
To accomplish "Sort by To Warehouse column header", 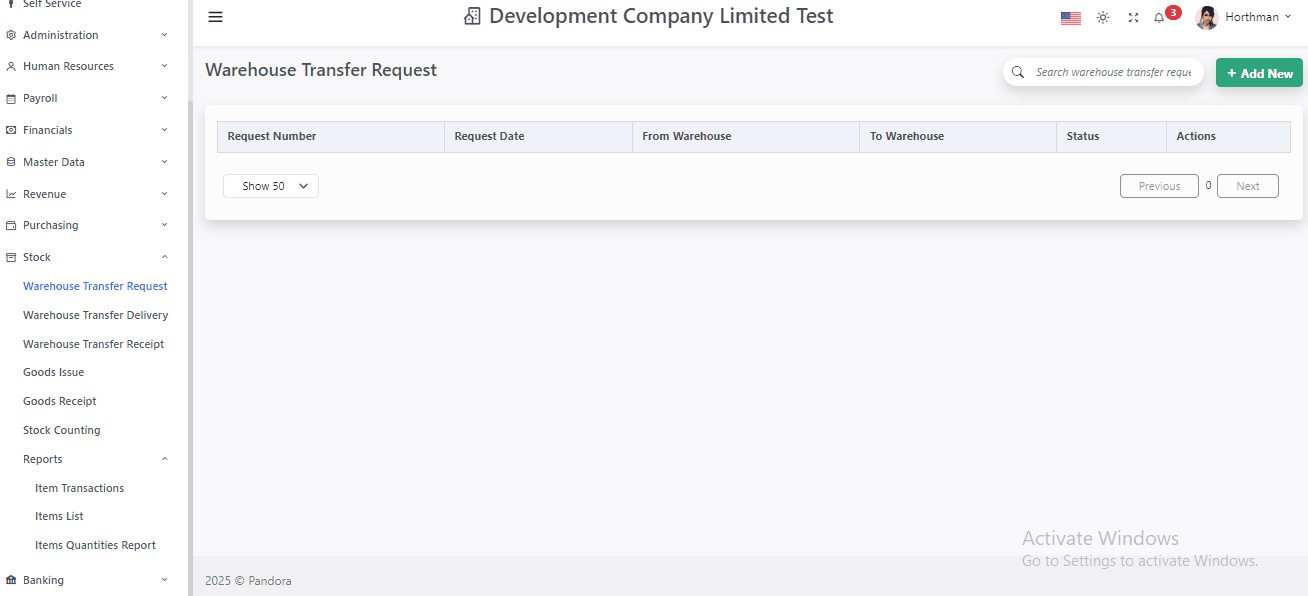I will click(958, 136).
